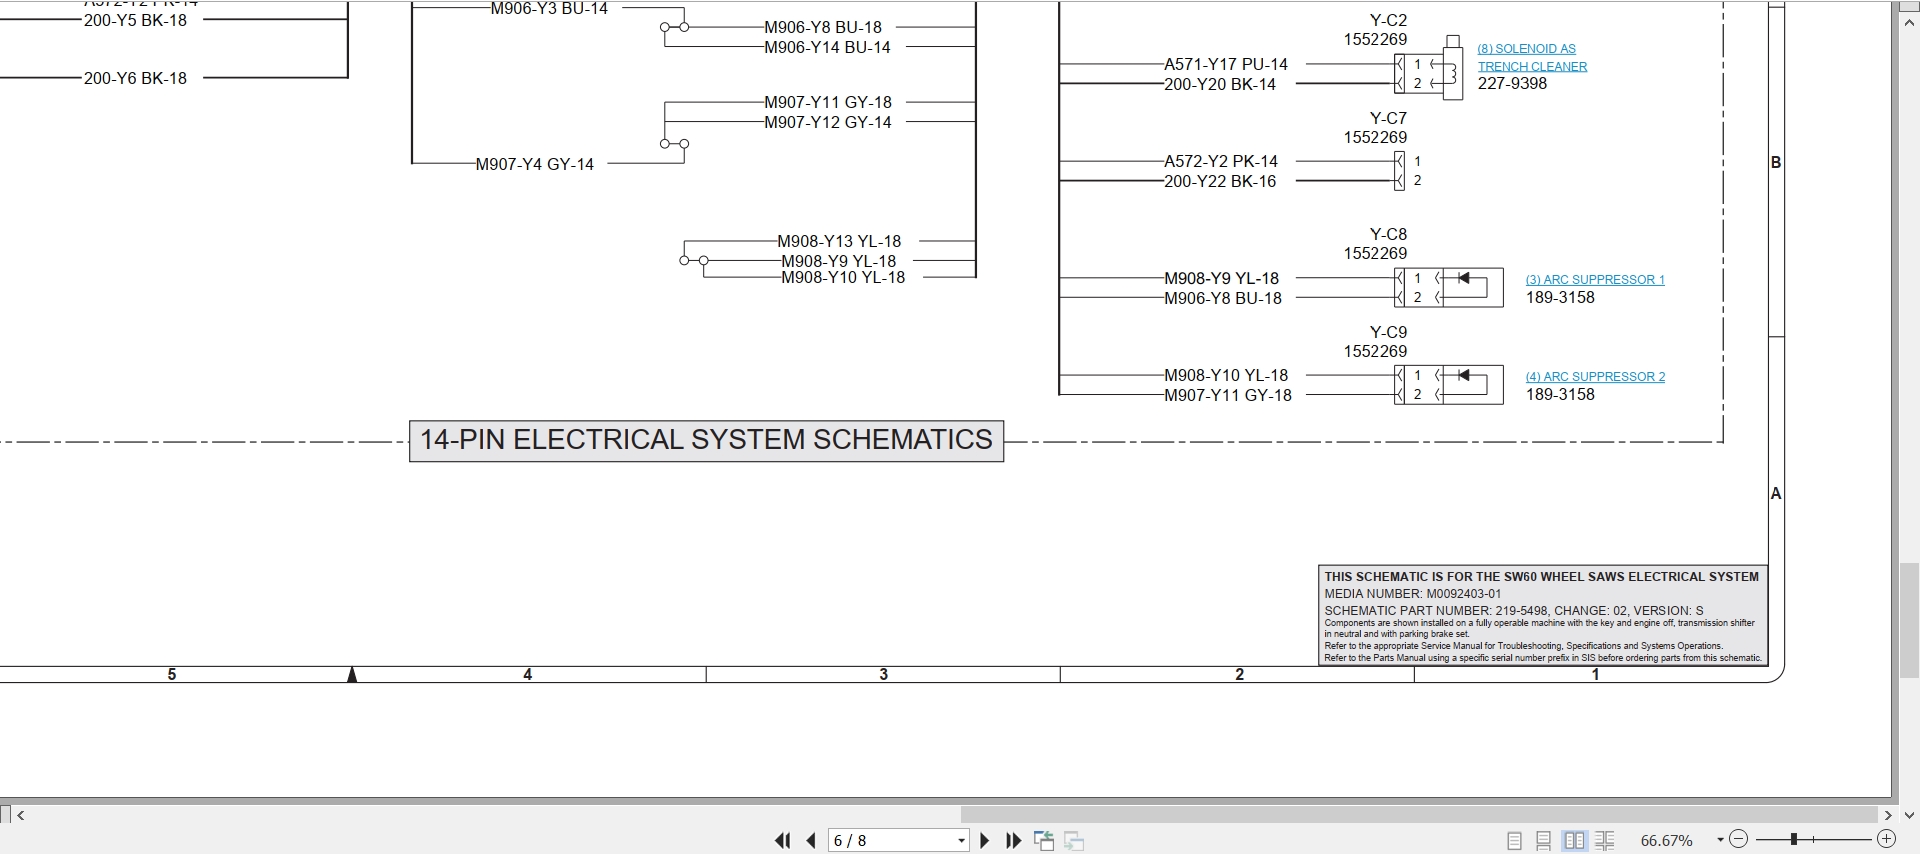The image size is (1920, 854).
Task: Click the wire label M906-Y14 BU-14
Action: [827, 47]
